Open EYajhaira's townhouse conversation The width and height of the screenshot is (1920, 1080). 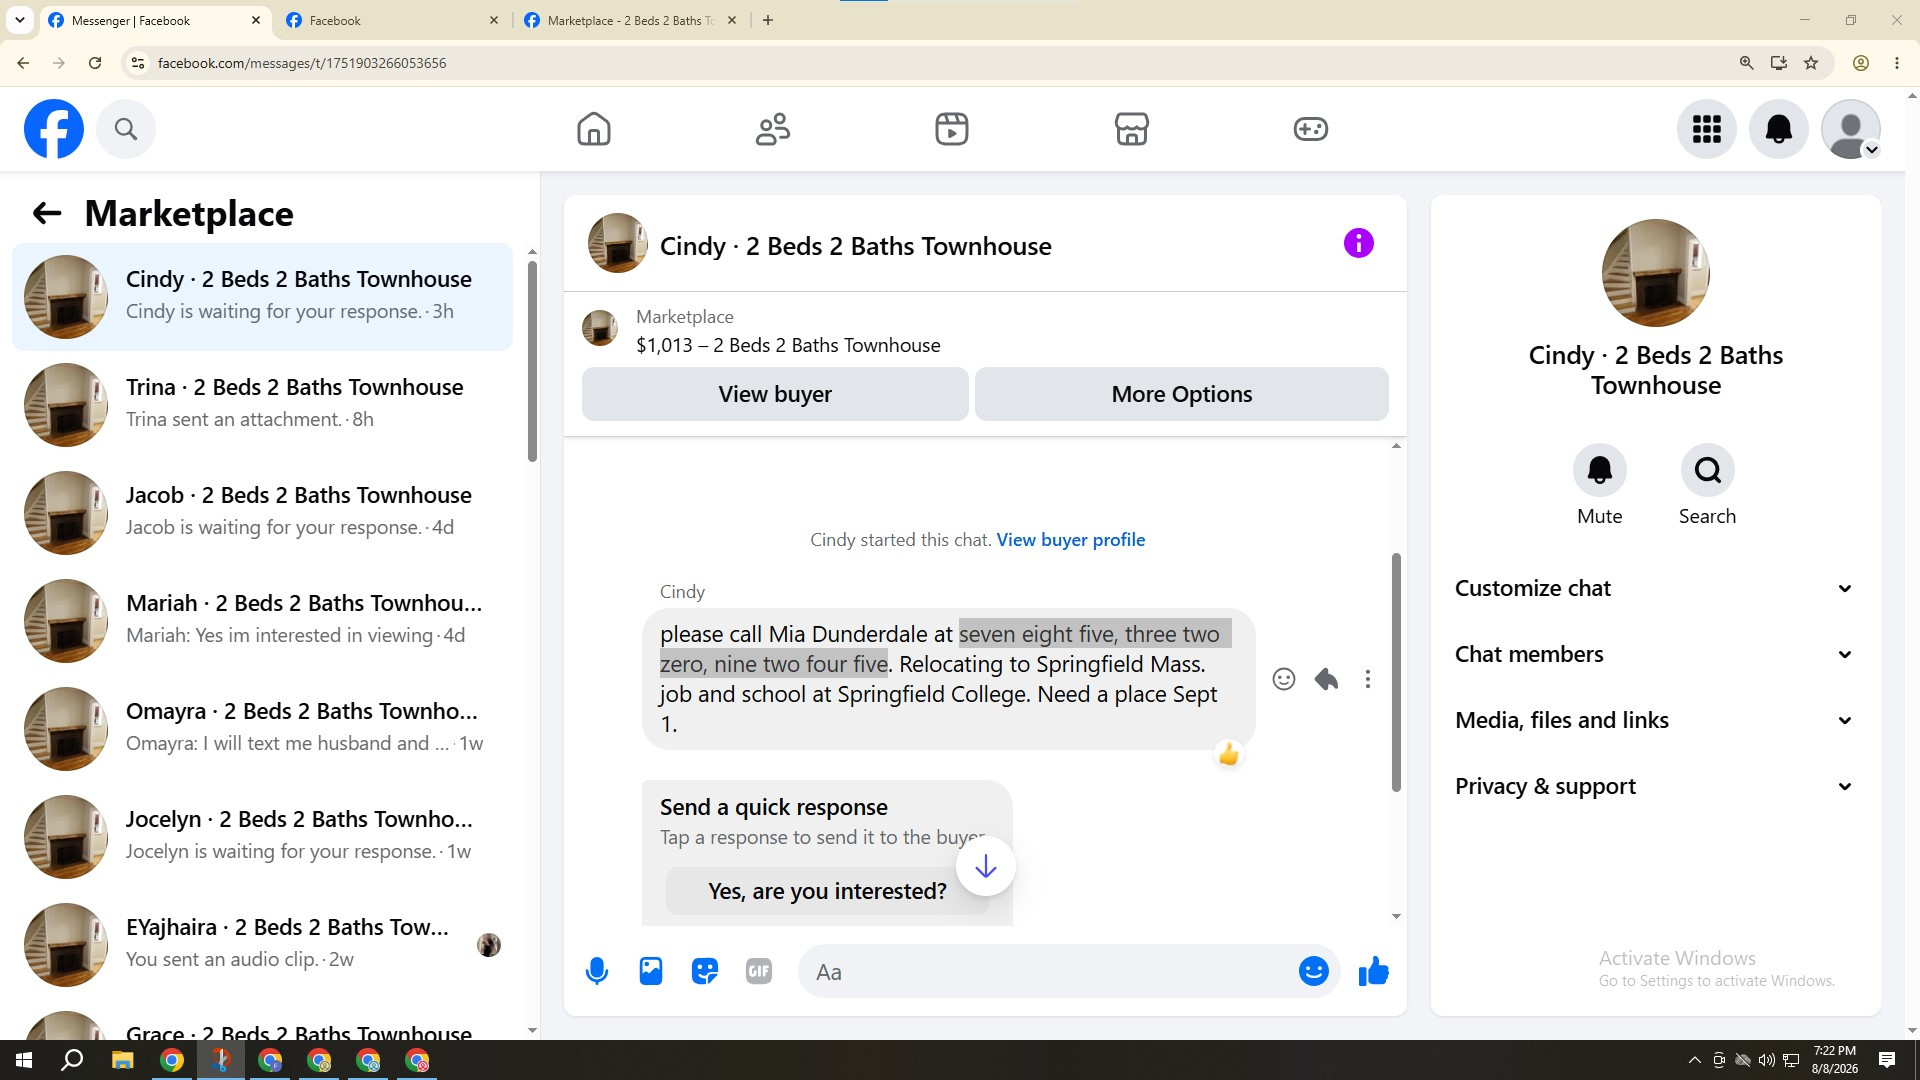tap(262, 944)
